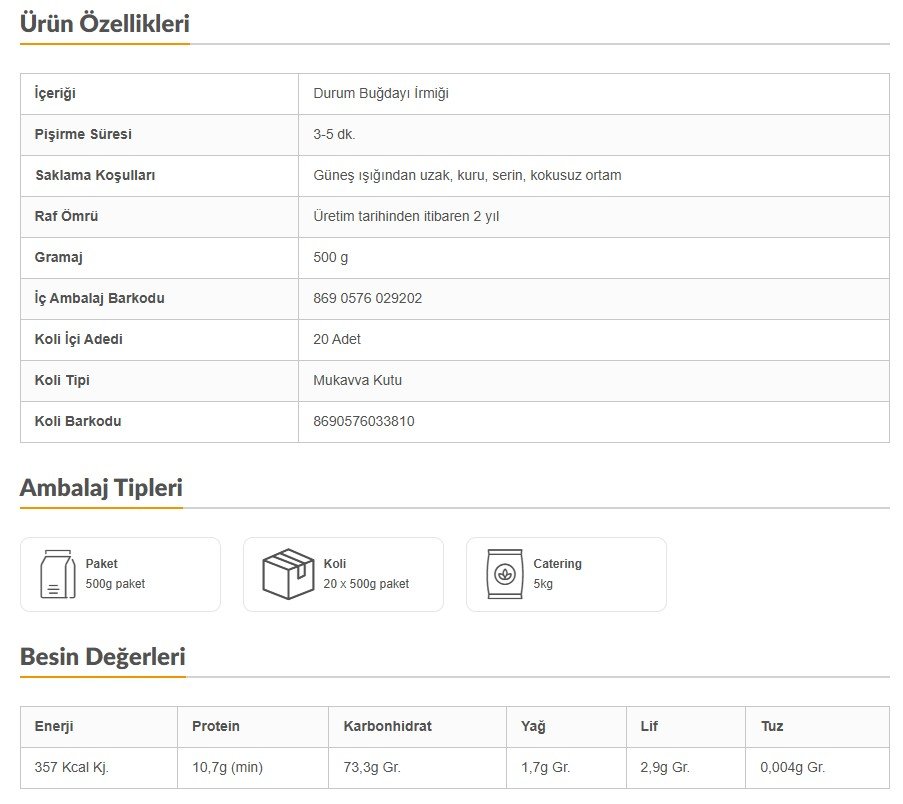Click the inner barcode number 869 0576 029202

367,298
